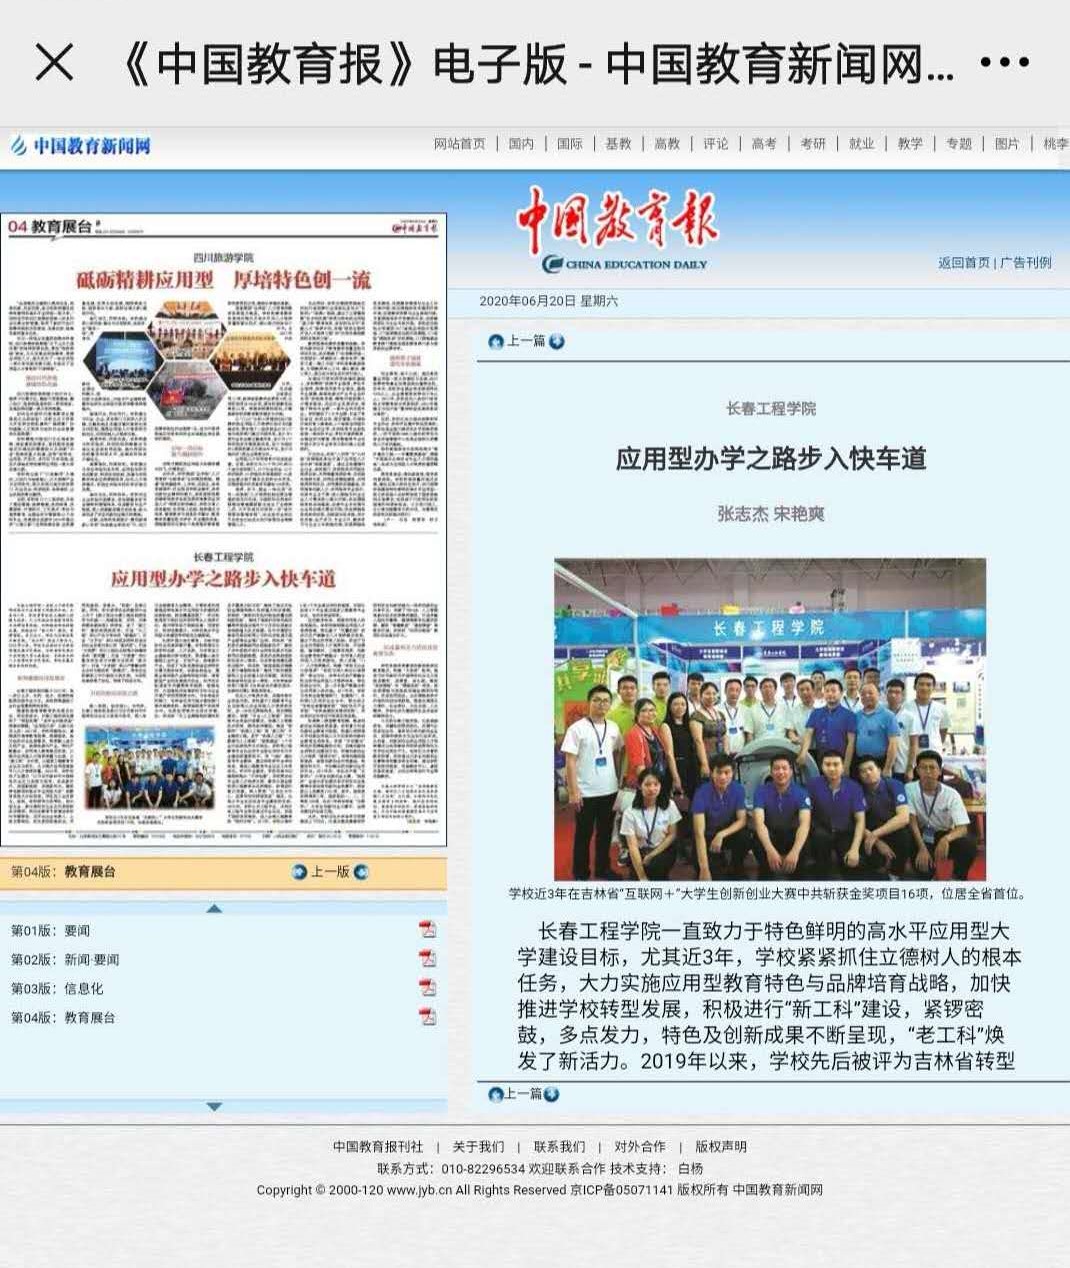Open 第01版：要闻 in the page list
The height and width of the screenshot is (1268, 1070).
coord(50,930)
